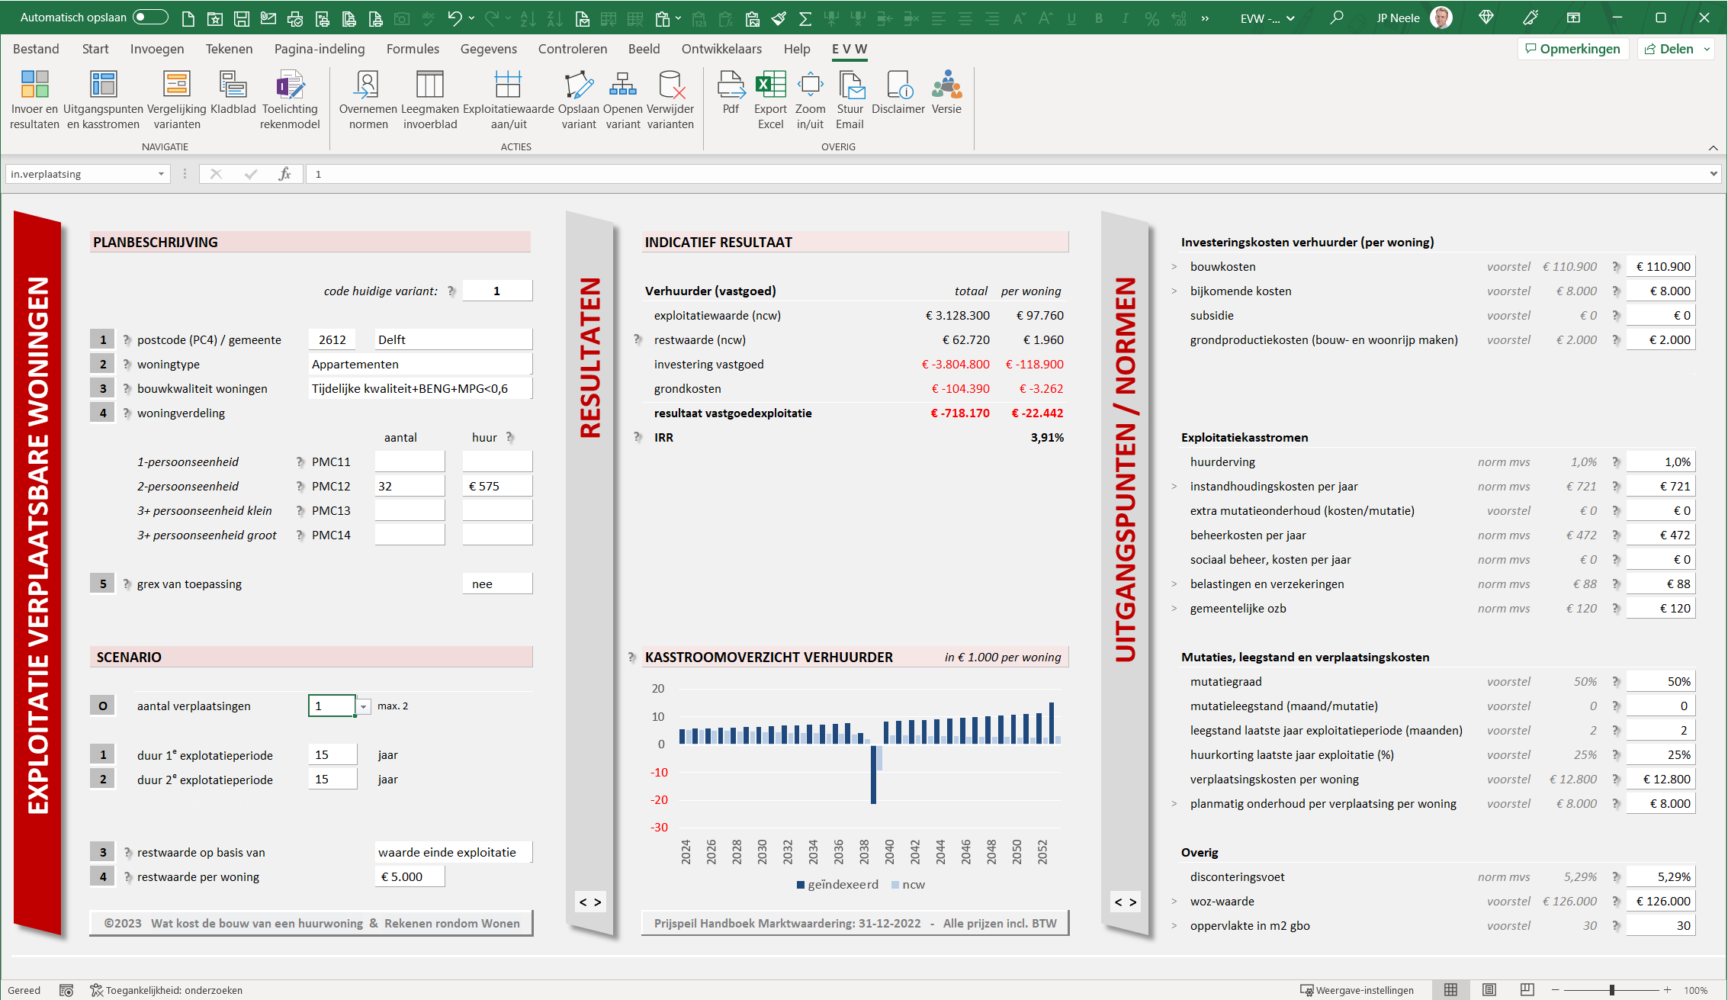Screen dimensions: 1728x1000
Task: Open Weergave-instellingen in status bar
Action: point(1357,990)
